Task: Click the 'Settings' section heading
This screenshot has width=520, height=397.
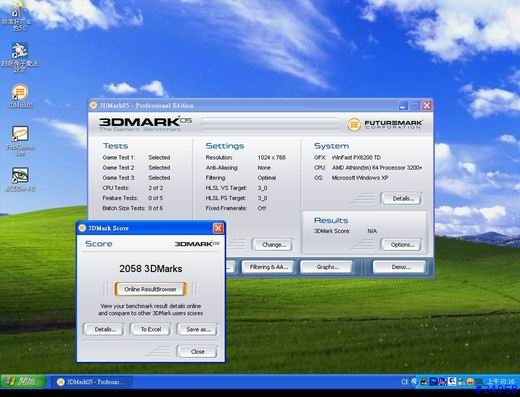Action: point(225,146)
